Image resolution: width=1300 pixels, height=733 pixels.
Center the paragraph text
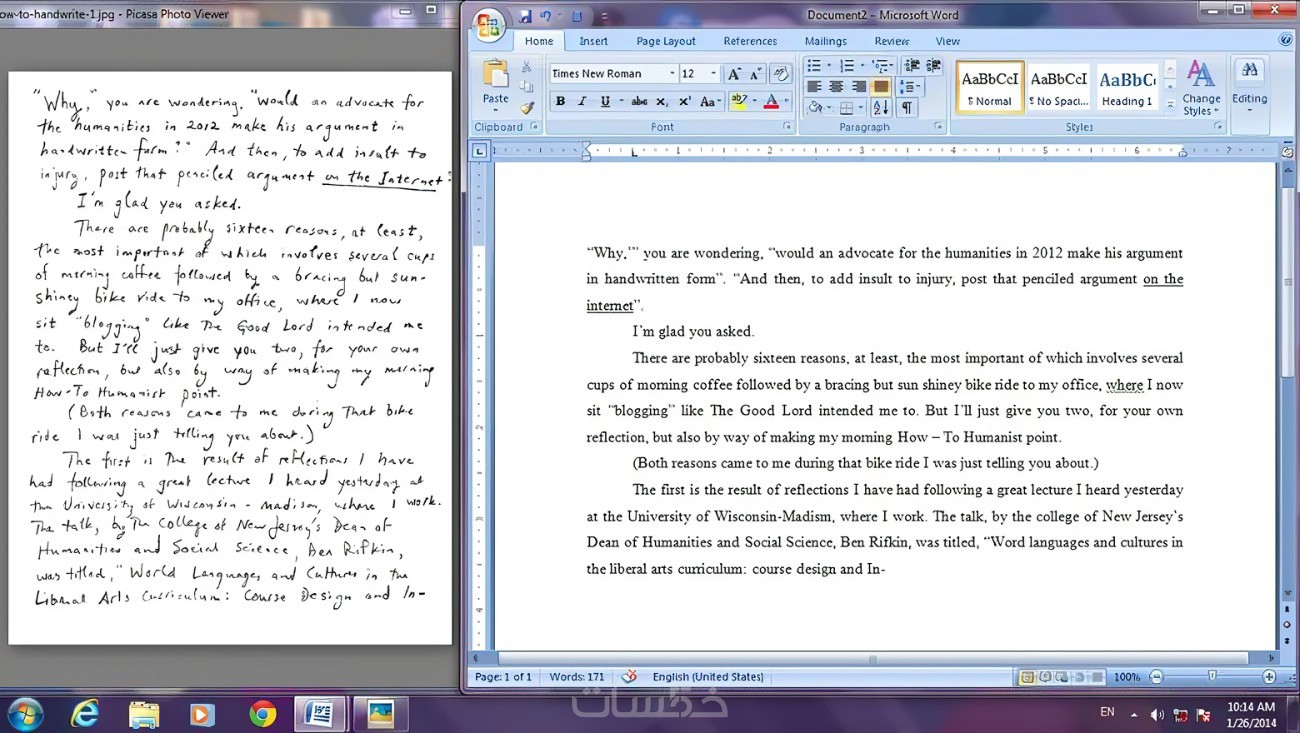[x=836, y=87]
